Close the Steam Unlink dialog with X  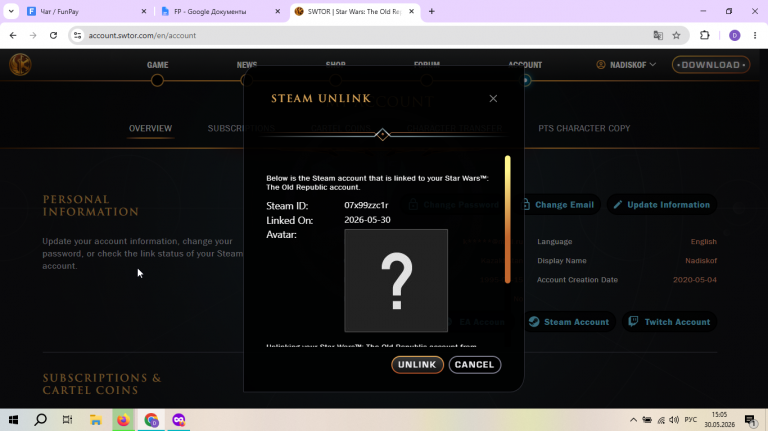pyautogui.click(x=493, y=98)
